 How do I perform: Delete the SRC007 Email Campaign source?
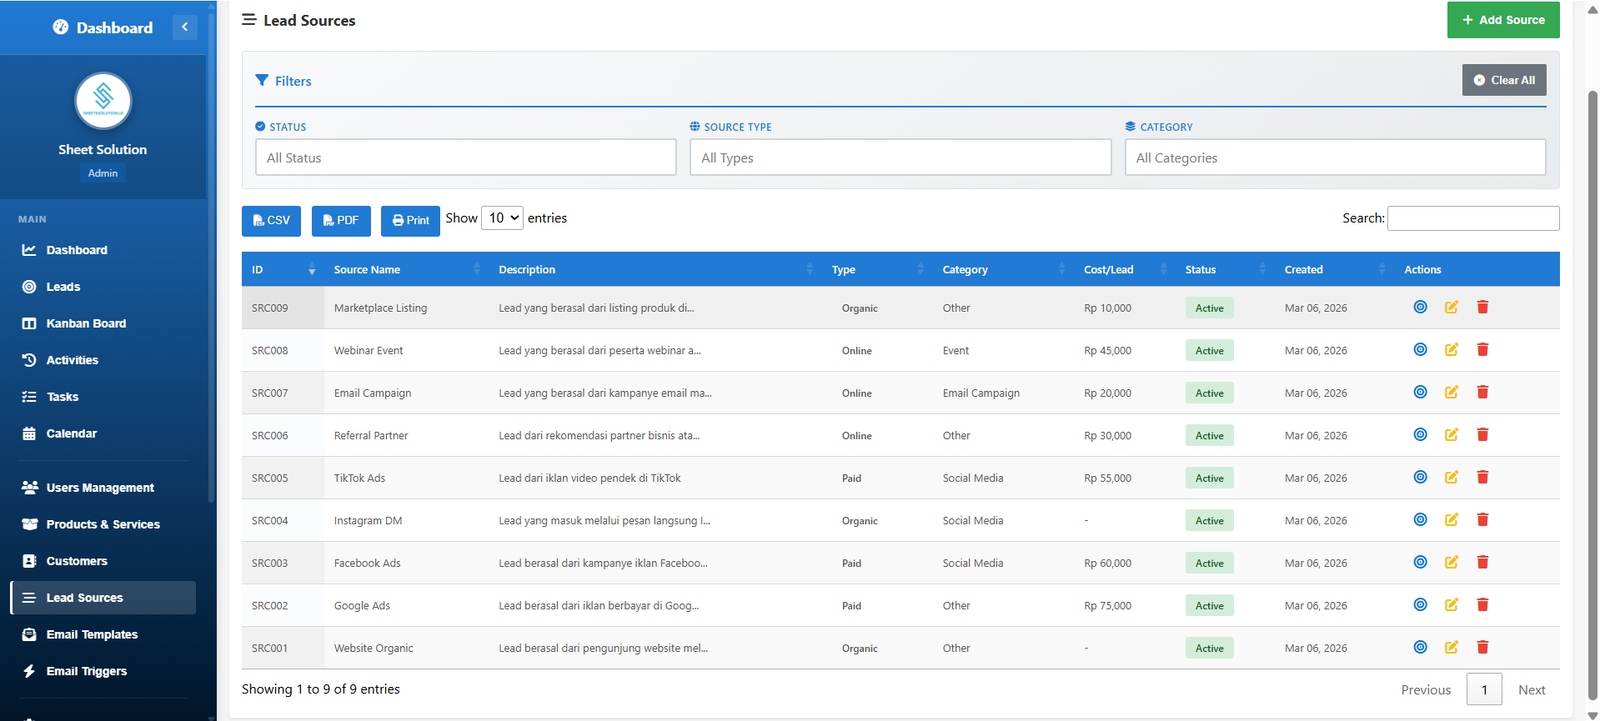click(x=1483, y=392)
